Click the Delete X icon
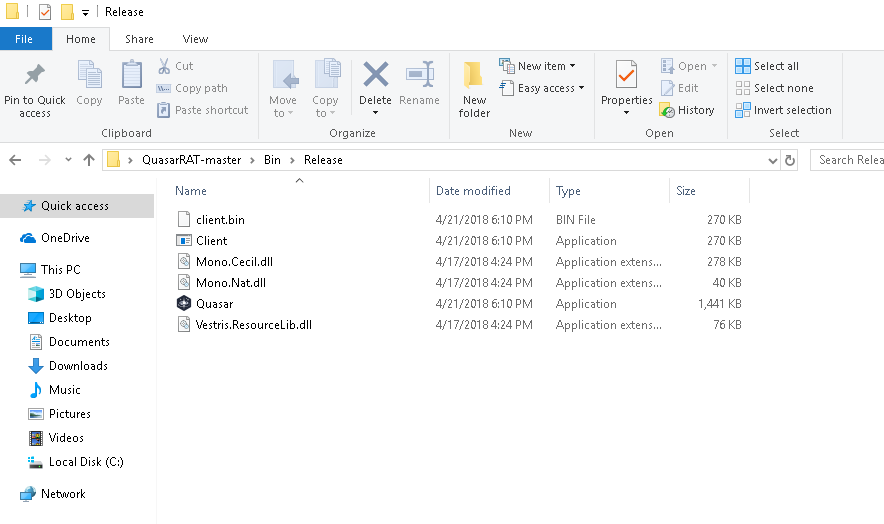The width and height of the screenshot is (884, 524). coord(375,74)
